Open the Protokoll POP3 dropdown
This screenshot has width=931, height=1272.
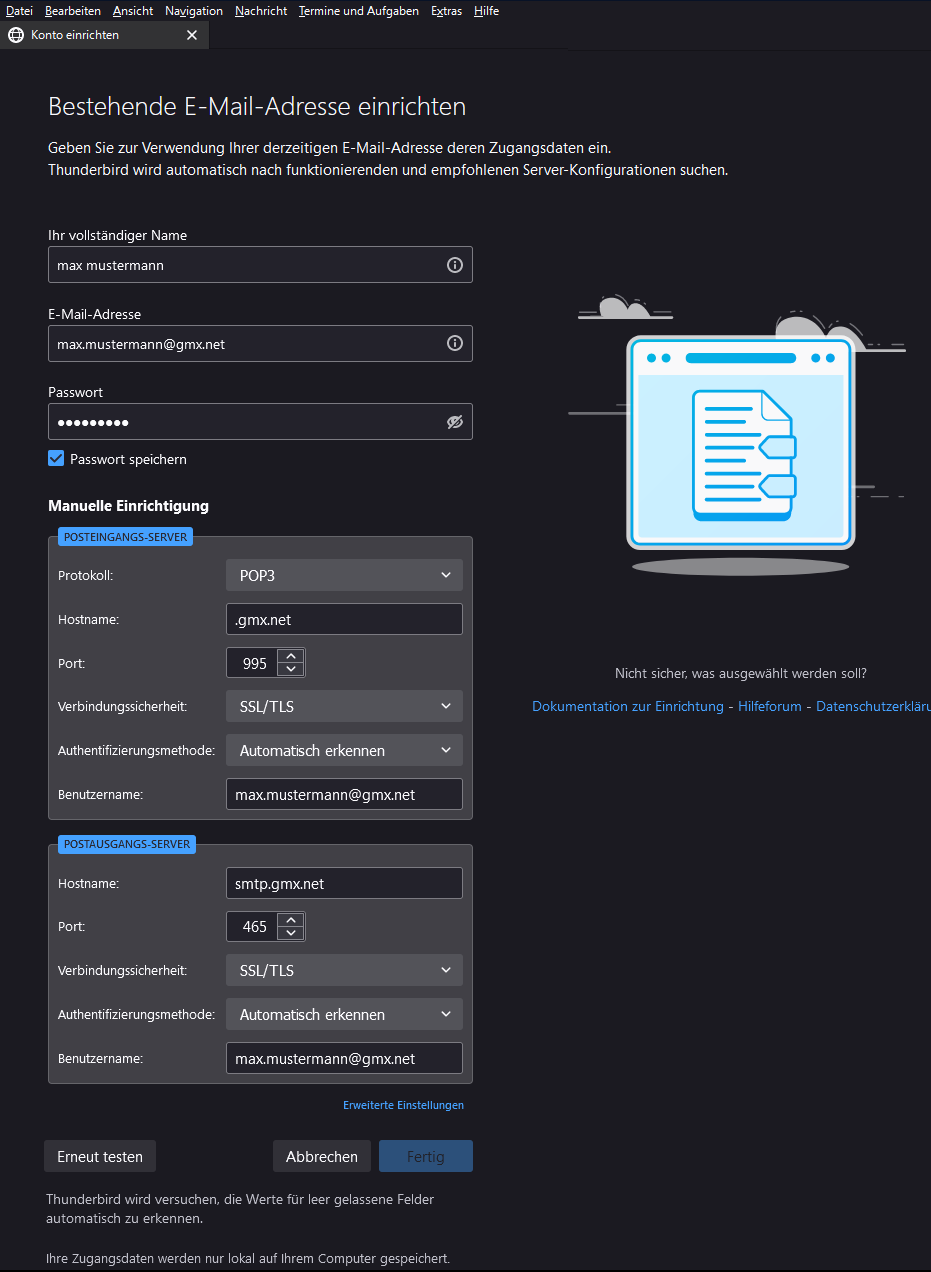coord(344,575)
